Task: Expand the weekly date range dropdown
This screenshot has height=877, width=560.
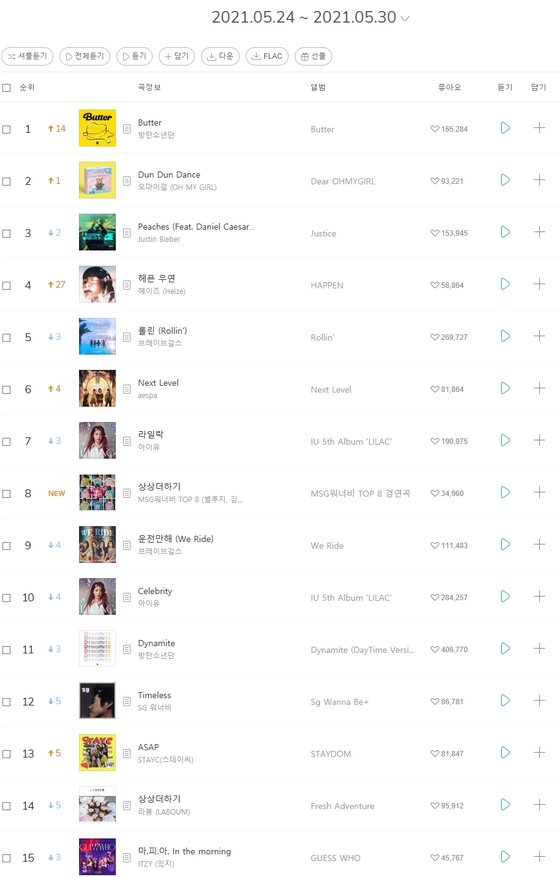Action: [x=405, y=18]
